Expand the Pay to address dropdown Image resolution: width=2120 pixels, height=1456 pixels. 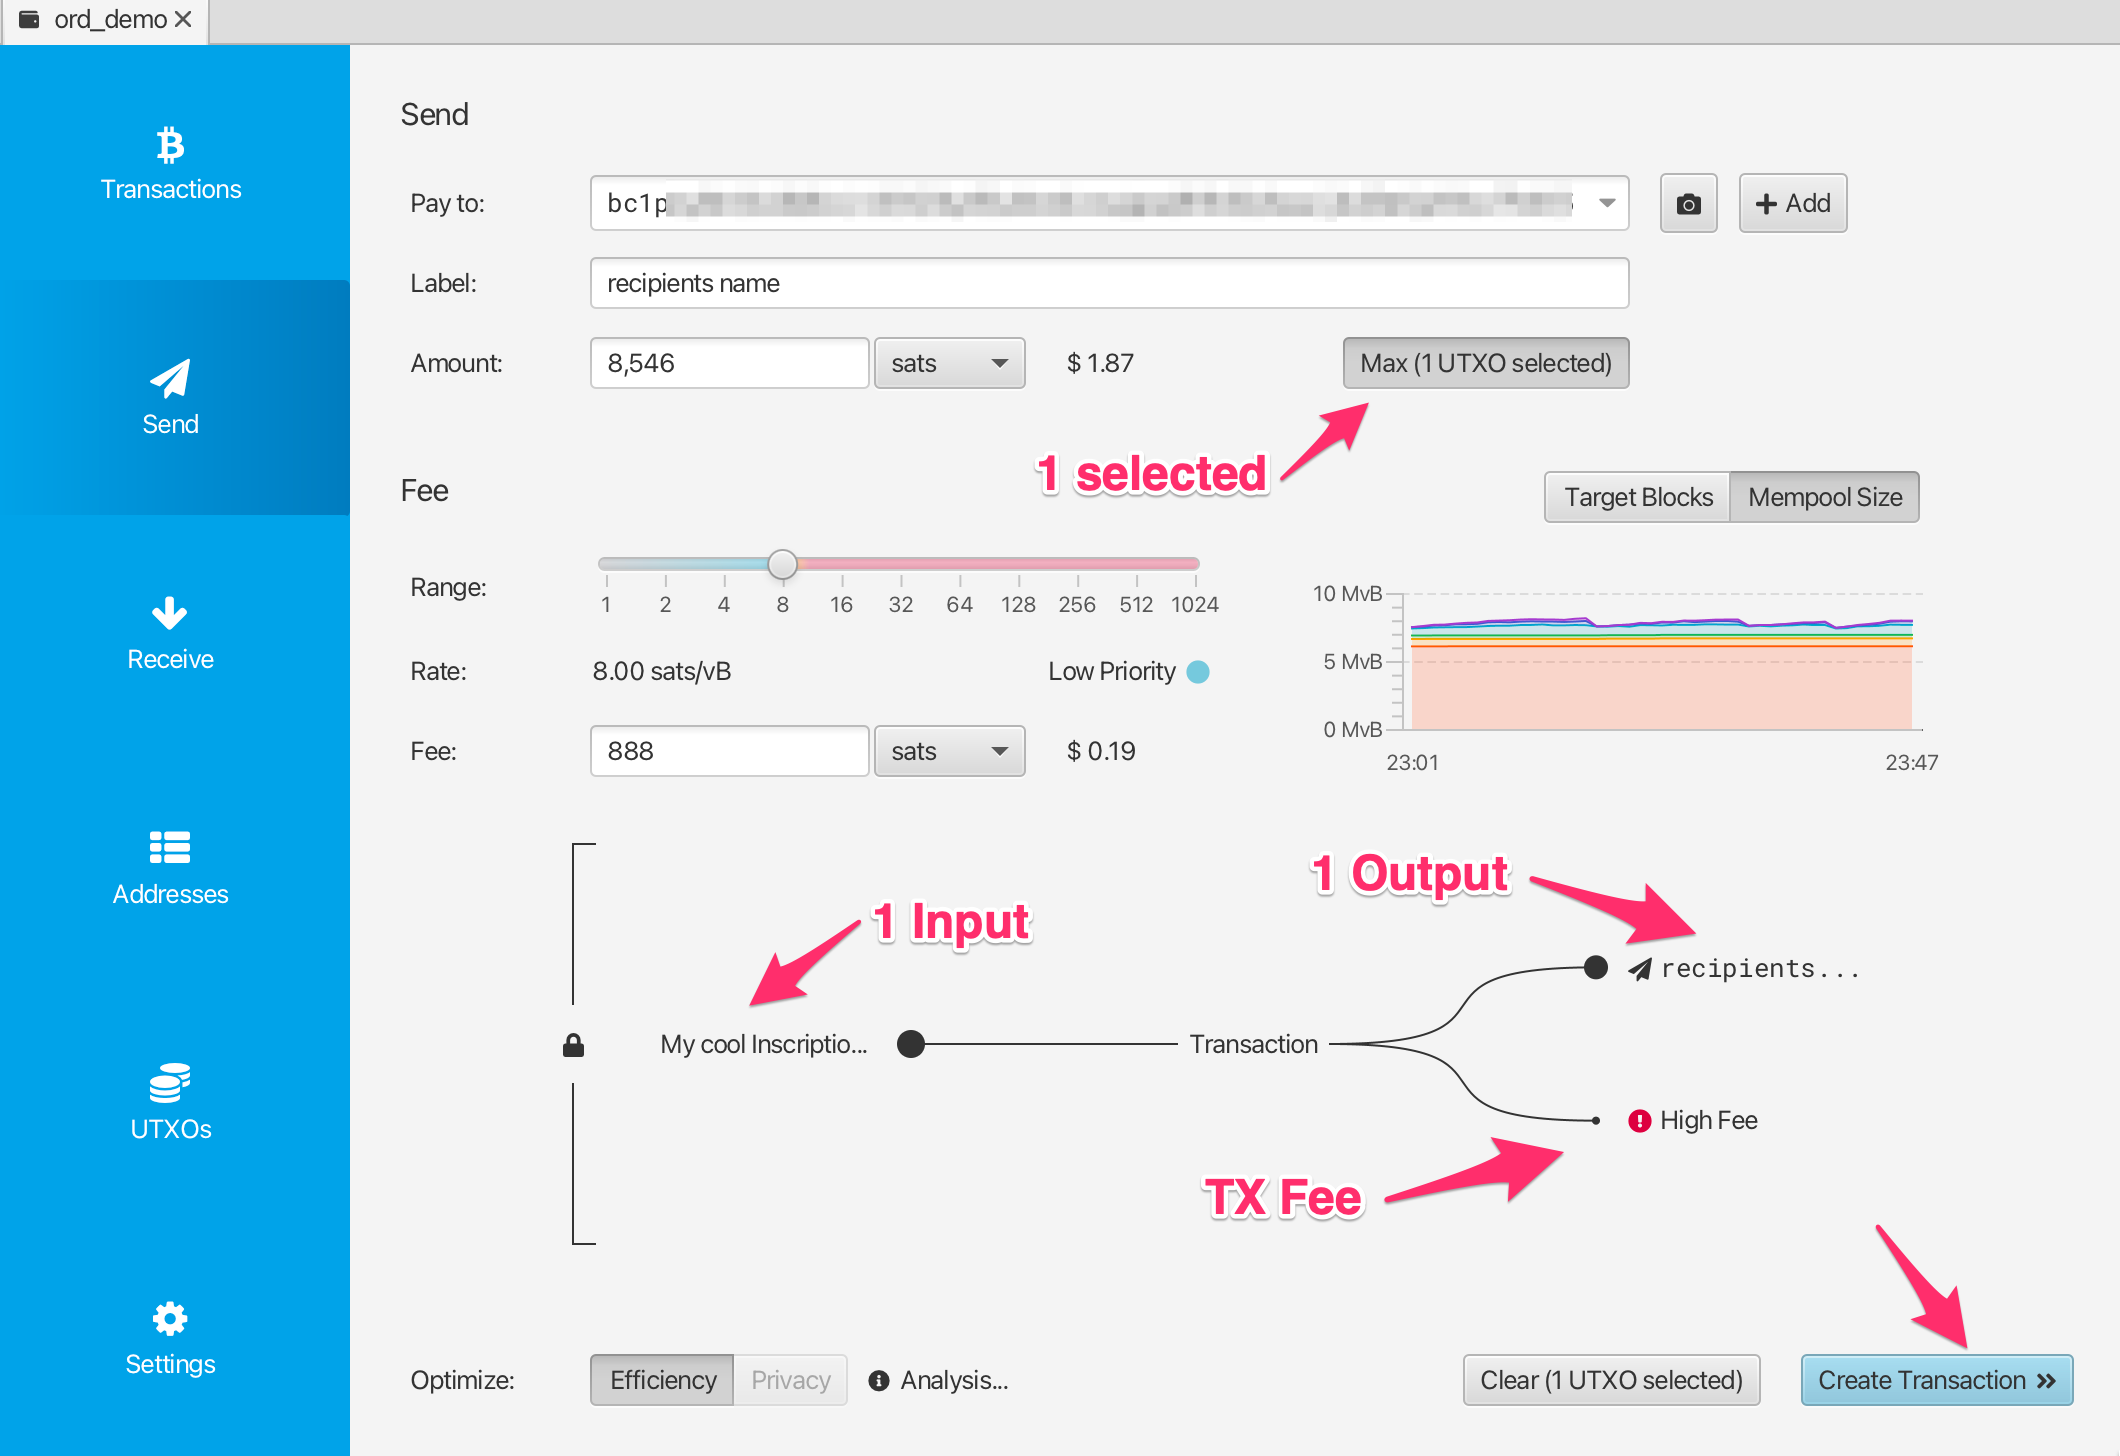1606,203
